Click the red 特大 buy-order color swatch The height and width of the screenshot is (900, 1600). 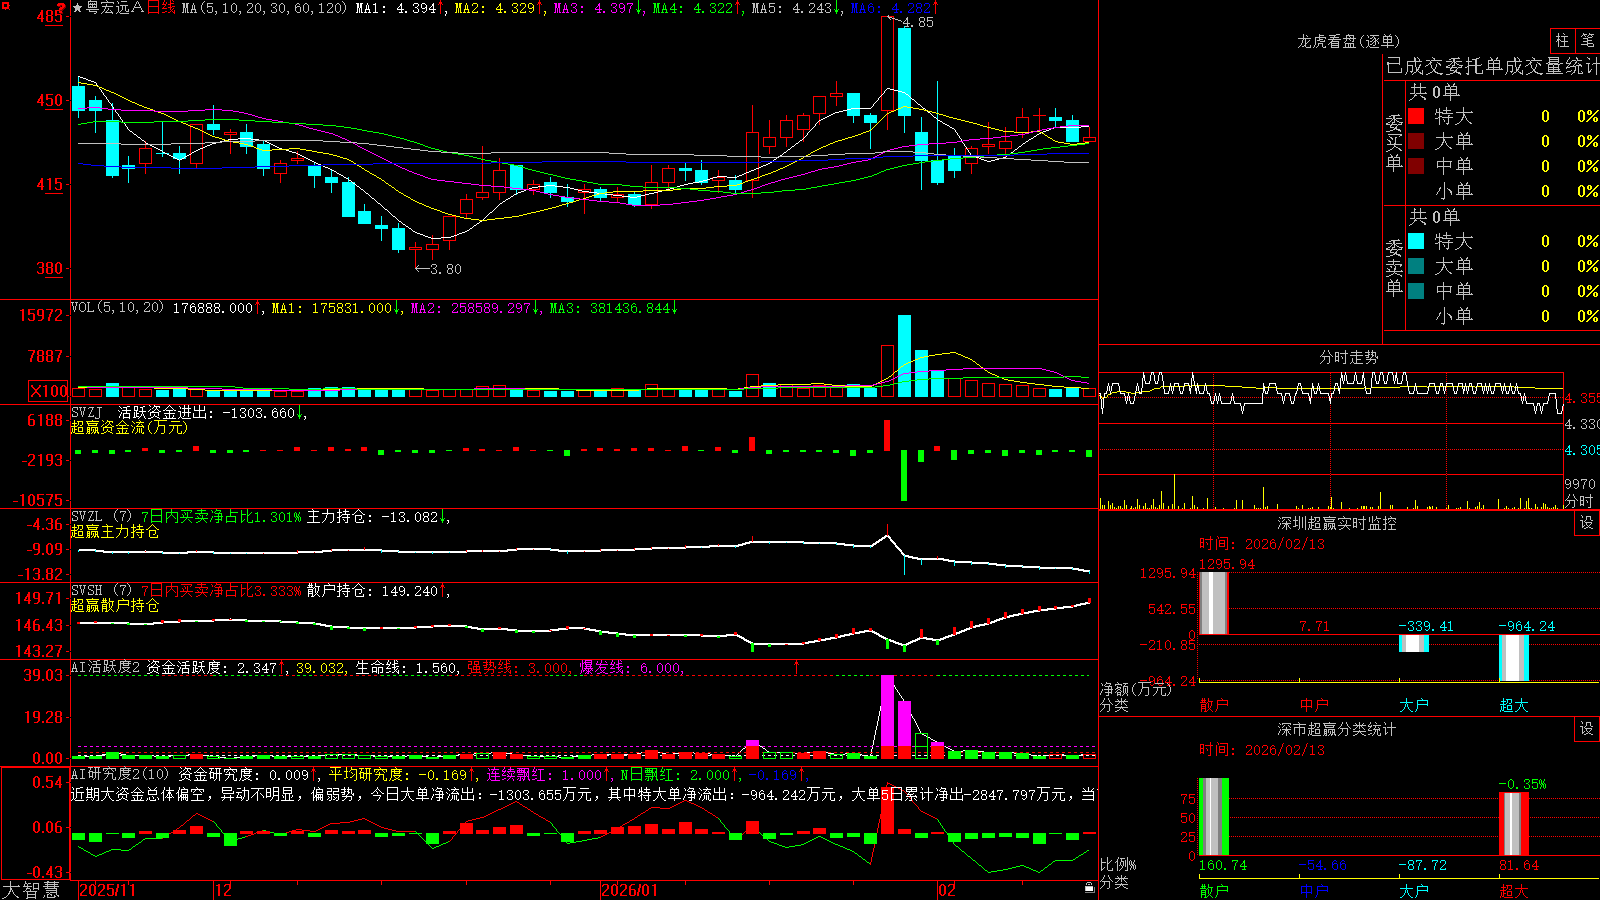click(x=1416, y=116)
